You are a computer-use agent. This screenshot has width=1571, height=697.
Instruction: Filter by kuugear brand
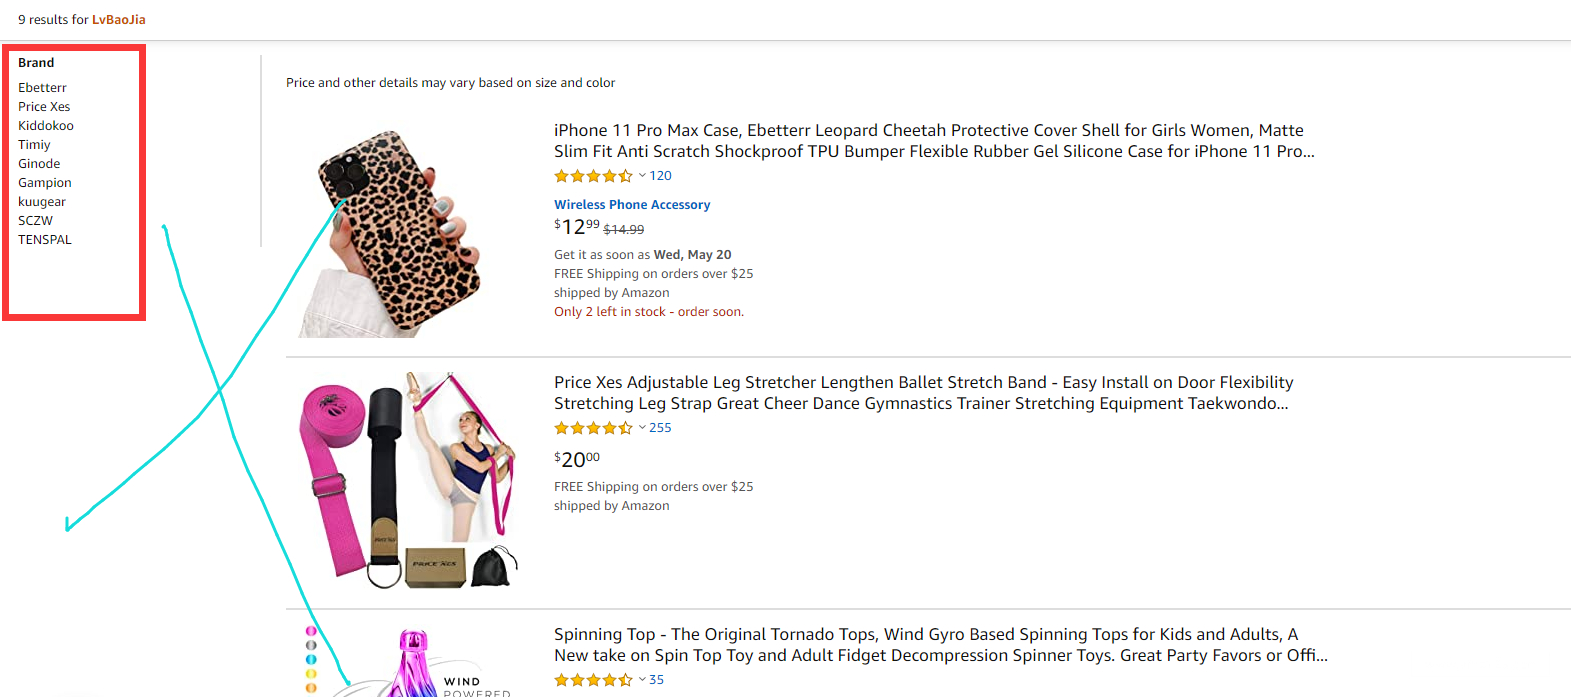pos(42,202)
